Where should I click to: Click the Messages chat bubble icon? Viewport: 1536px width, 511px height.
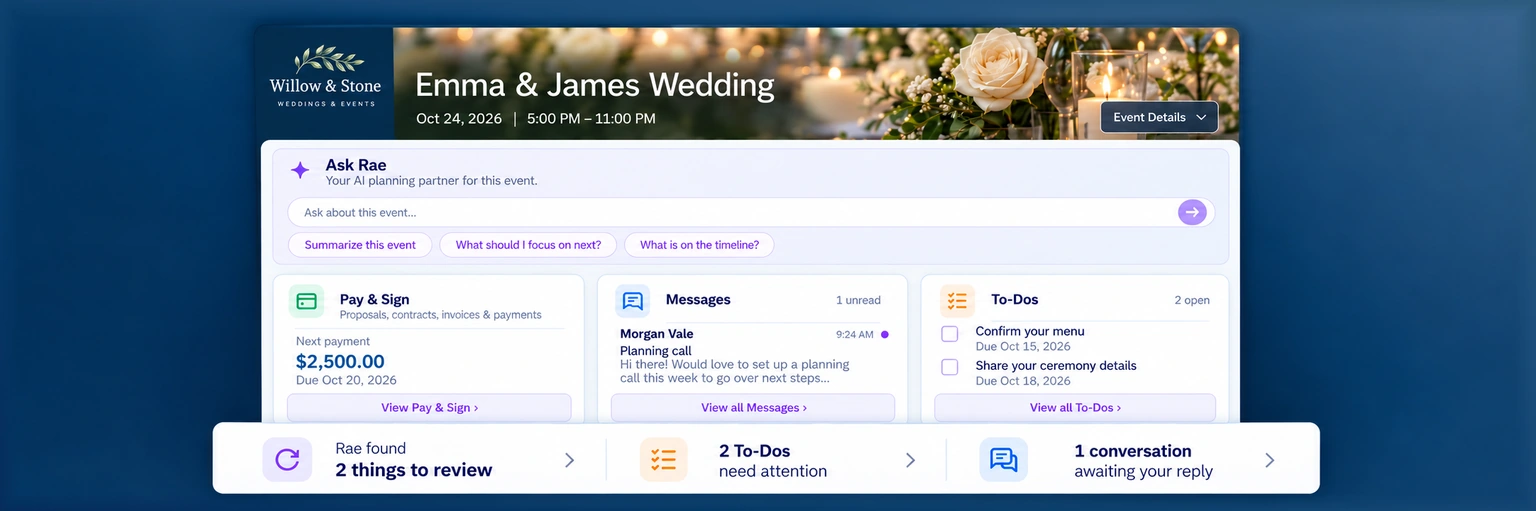(x=632, y=301)
